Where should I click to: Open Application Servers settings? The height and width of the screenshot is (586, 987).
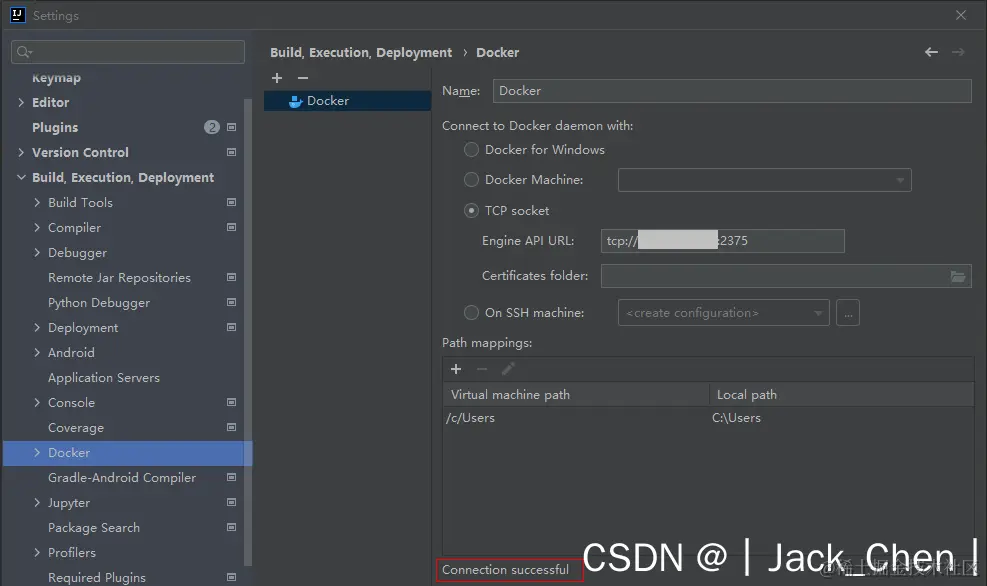pyautogui.click(x=104, y=378)
